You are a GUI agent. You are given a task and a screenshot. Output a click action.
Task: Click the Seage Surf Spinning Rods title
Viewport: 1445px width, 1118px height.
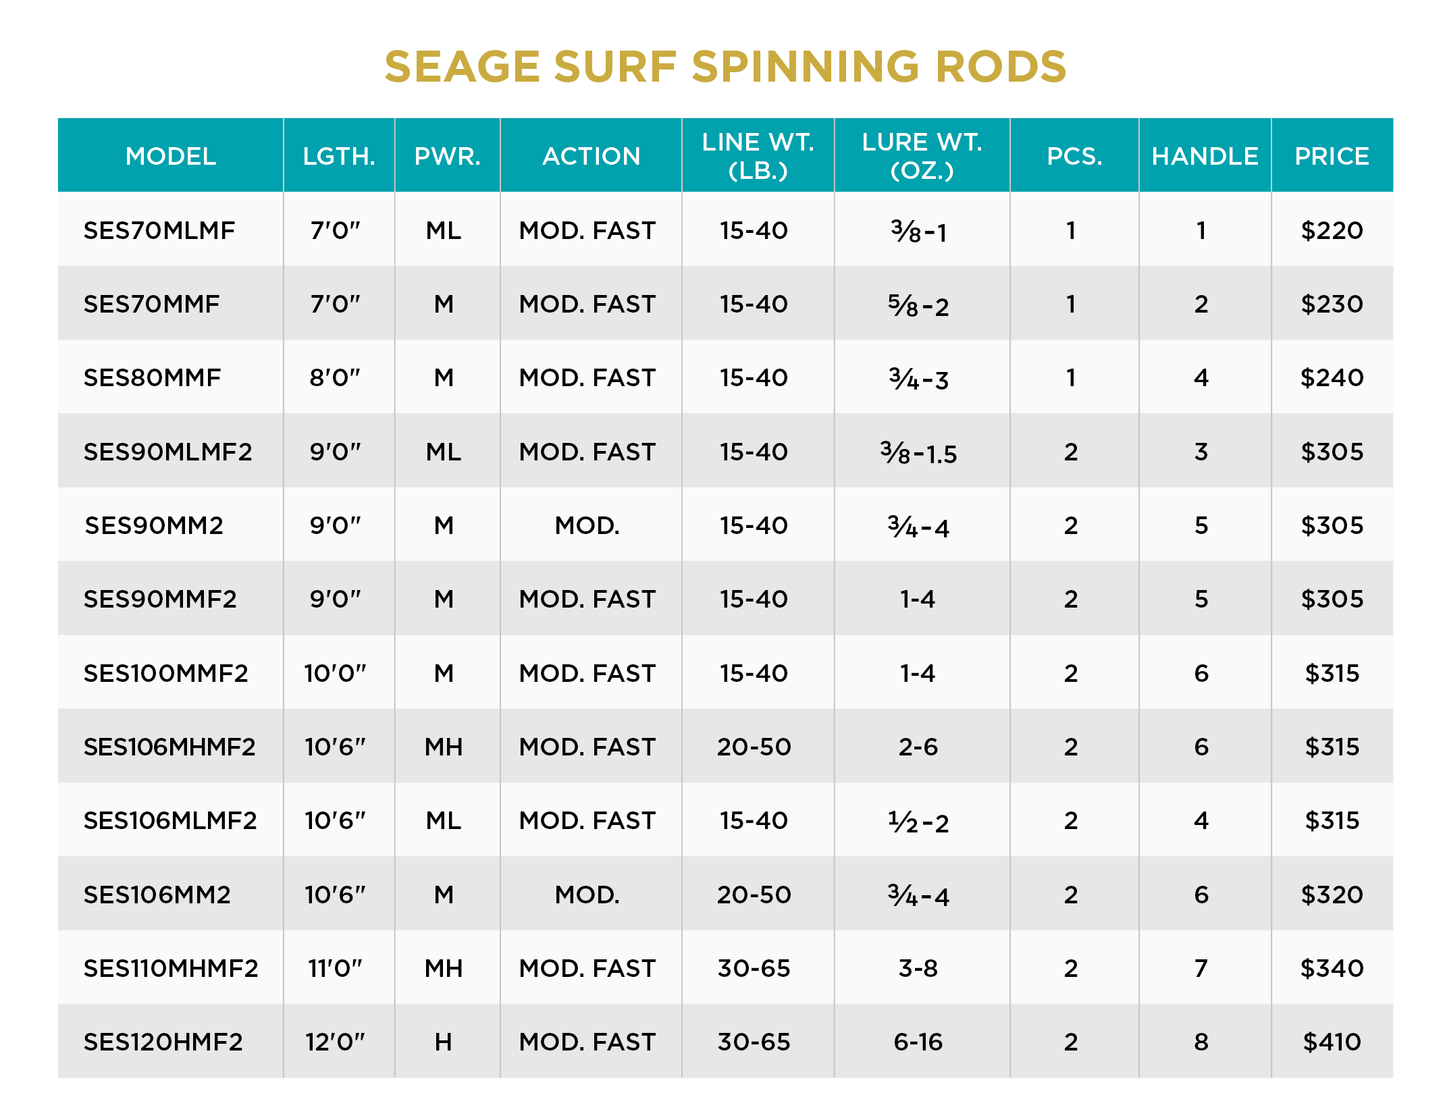tap(725, 67)
